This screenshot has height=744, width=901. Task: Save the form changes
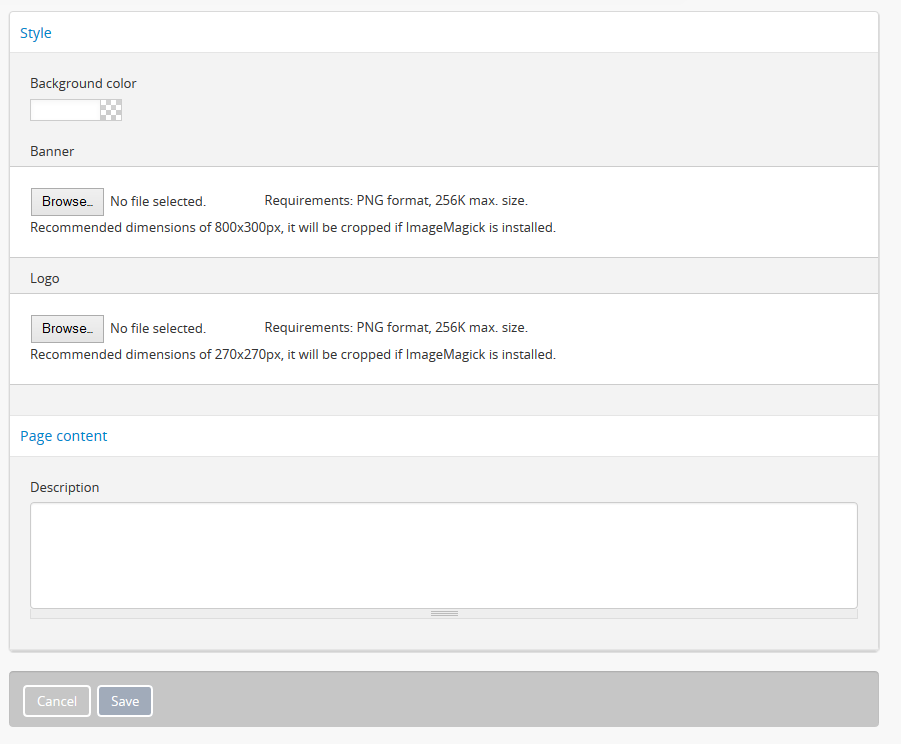[125, 701]
